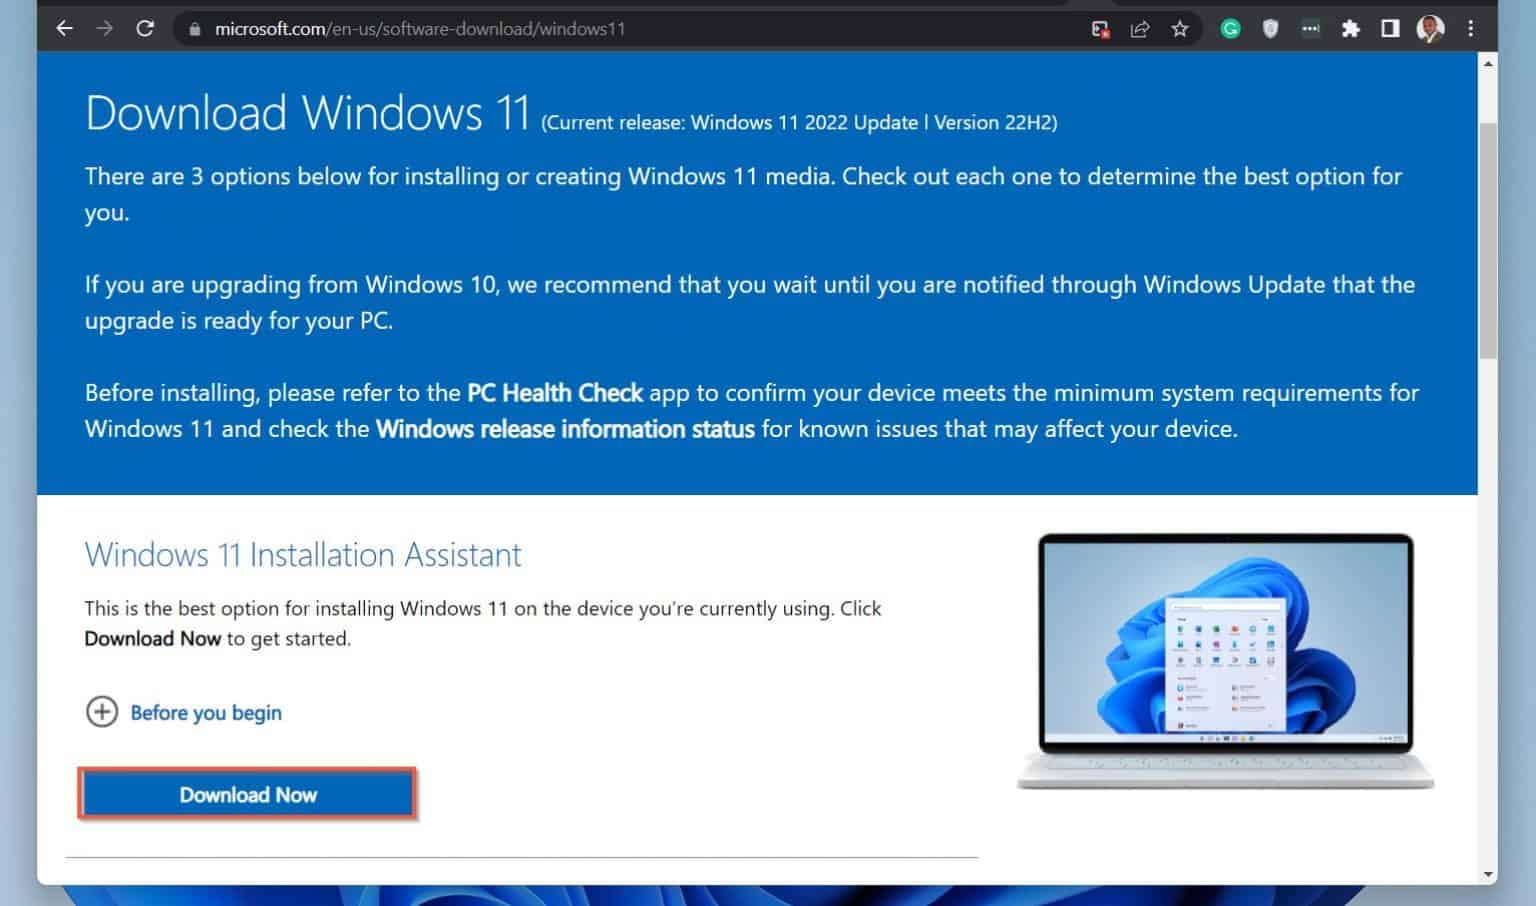Click the back navigation arrow
Viewport: 1536px width, 906px height.
[x=64, y=28]
